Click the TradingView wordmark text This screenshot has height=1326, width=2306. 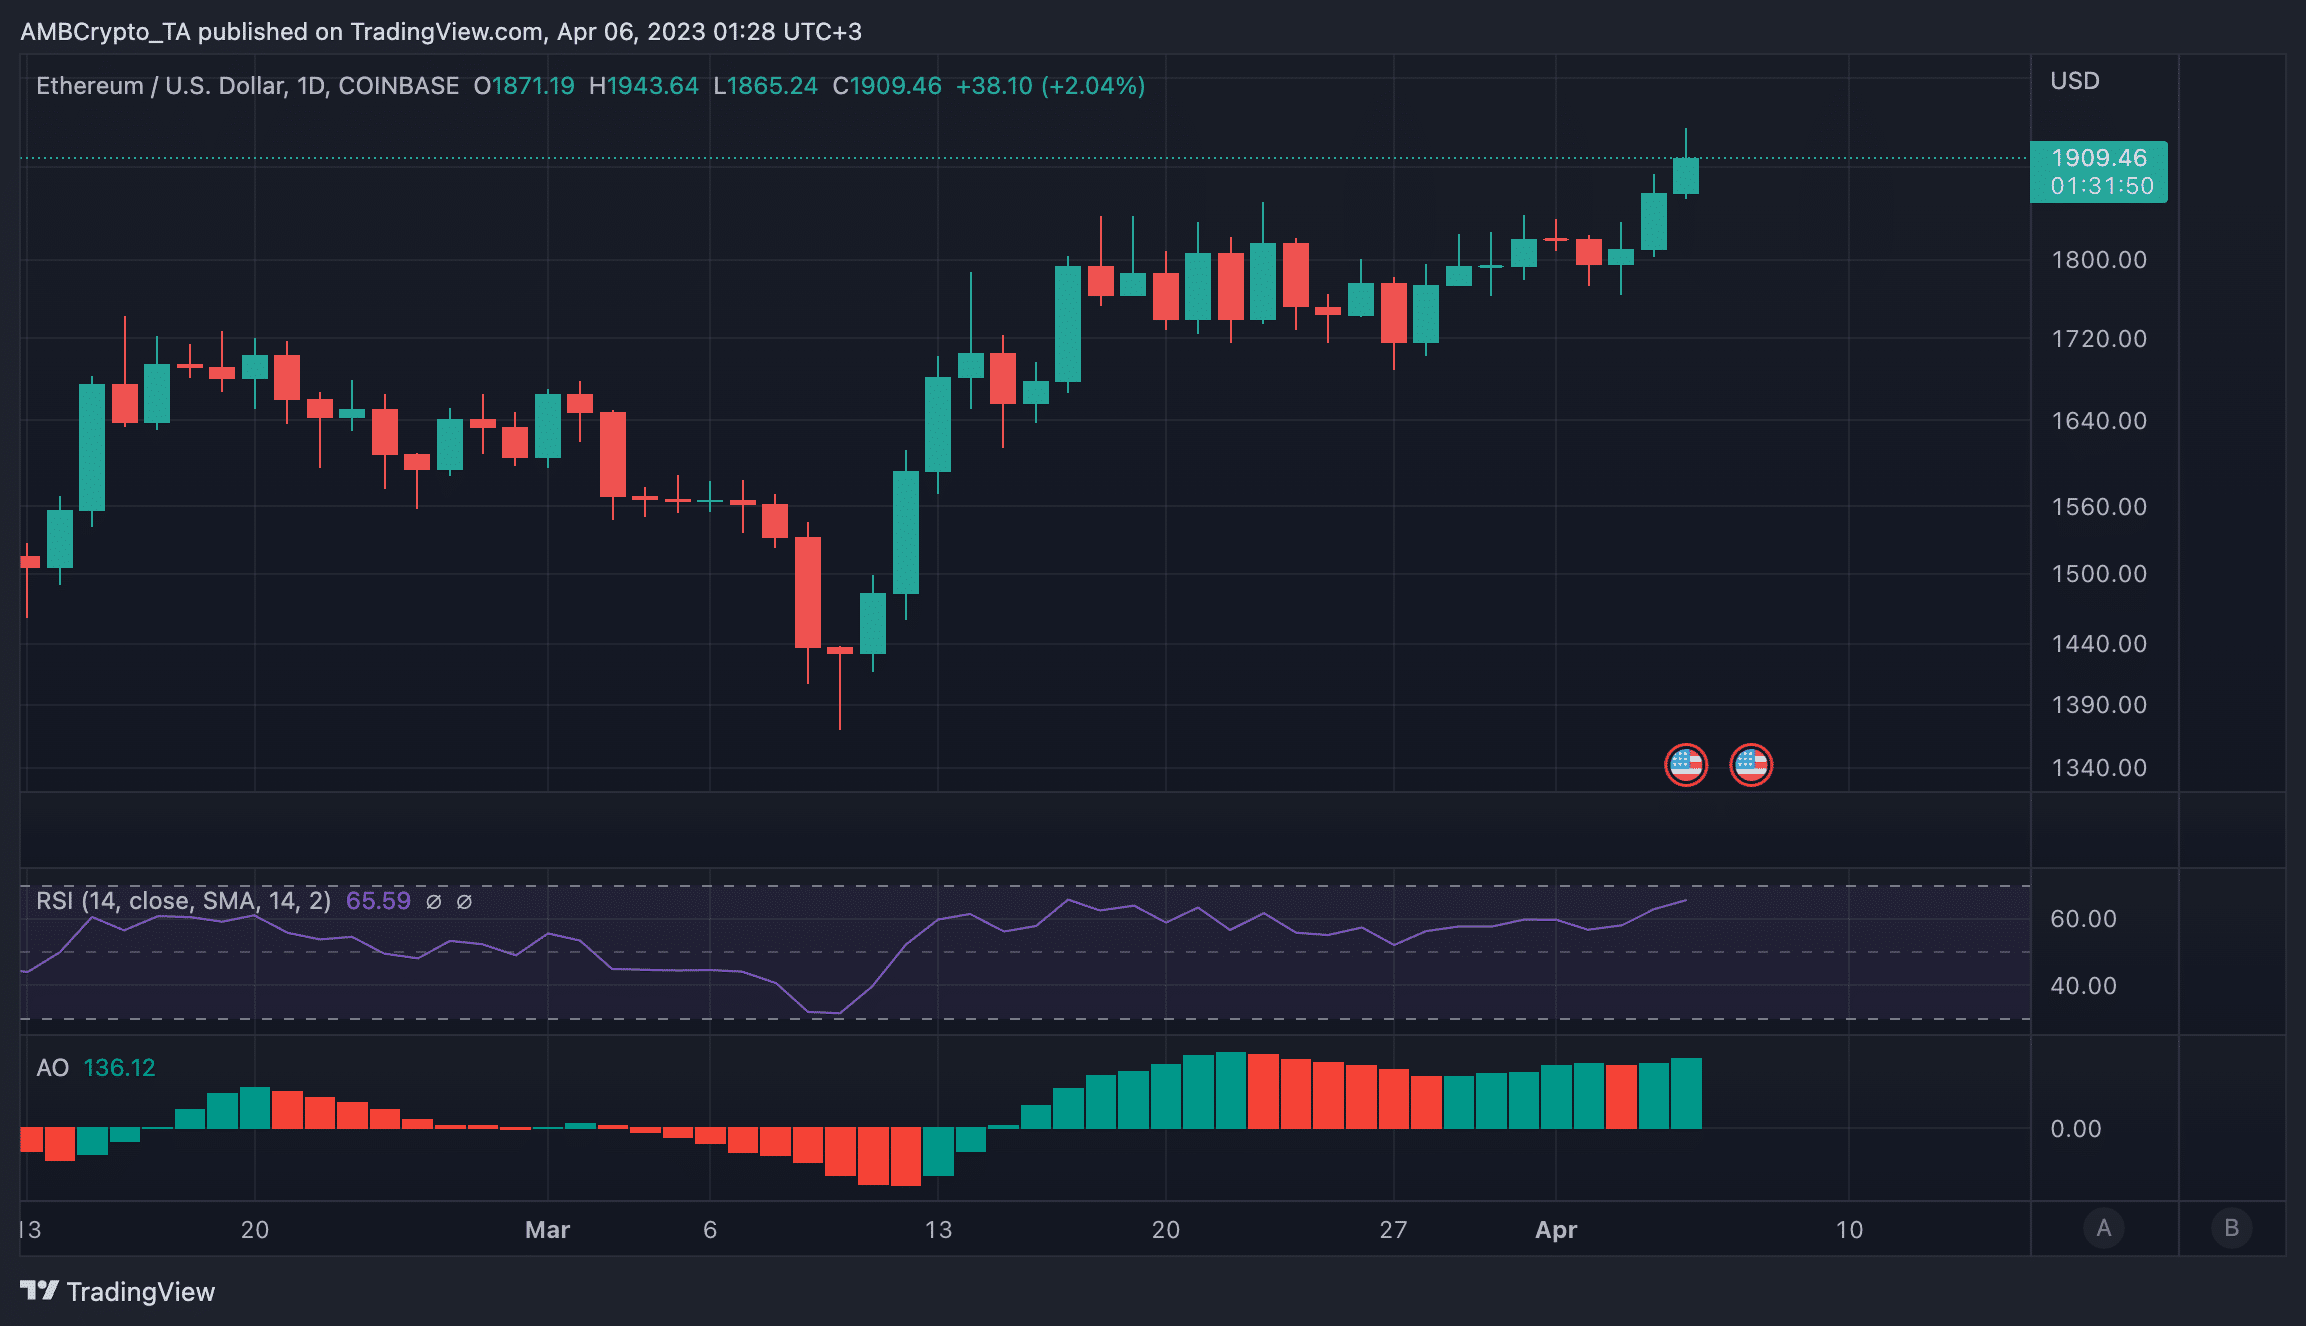(x=141, y=1292)
